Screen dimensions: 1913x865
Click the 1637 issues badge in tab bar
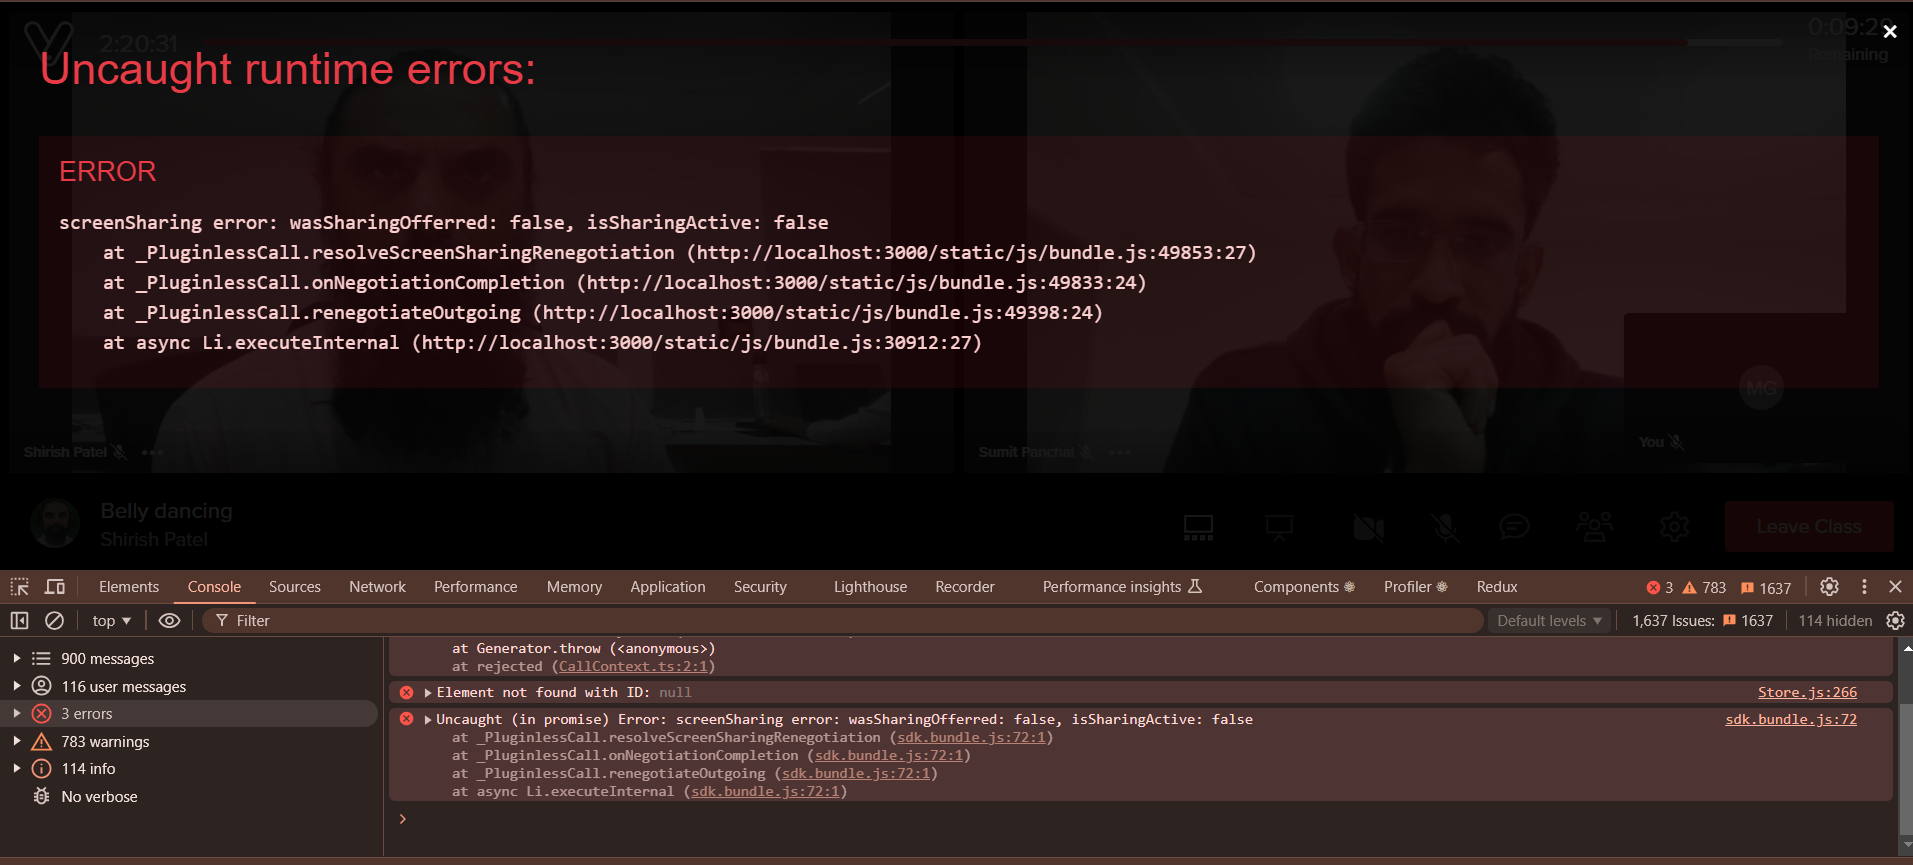click(x=1766, y=588)
